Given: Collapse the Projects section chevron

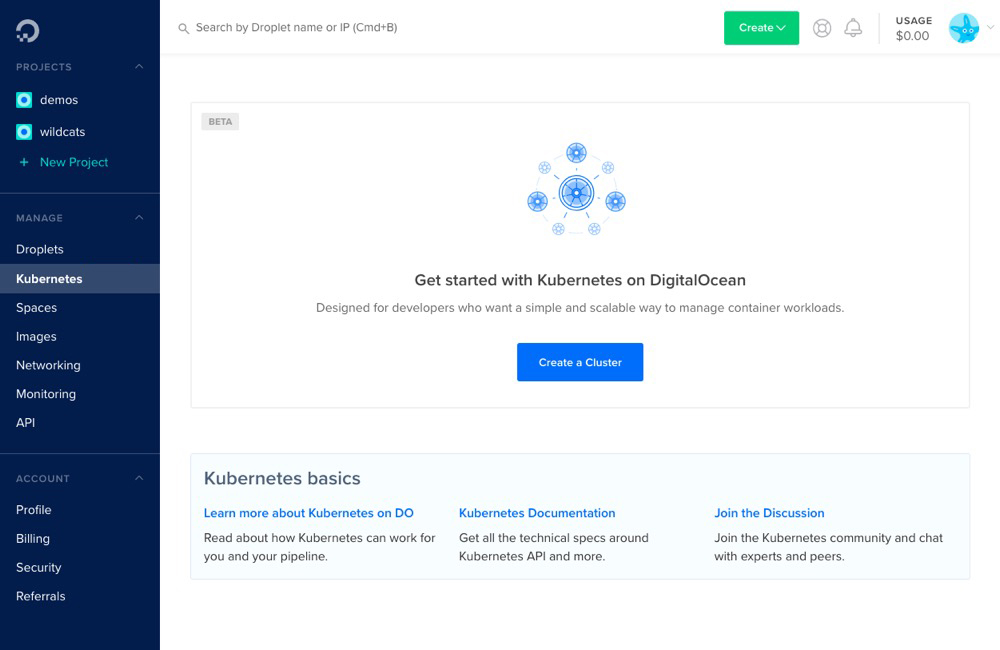Looking at the screenshot, I should click(139, 67).
